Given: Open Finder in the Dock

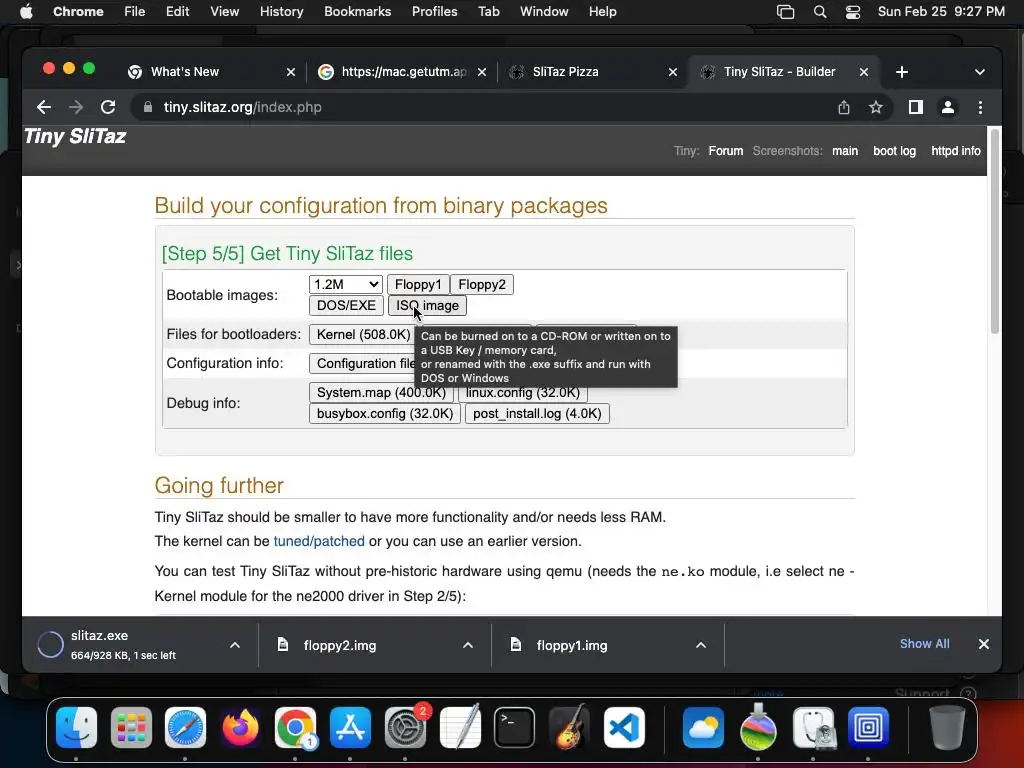Looking at the screenshot, I should click(76, 728).
